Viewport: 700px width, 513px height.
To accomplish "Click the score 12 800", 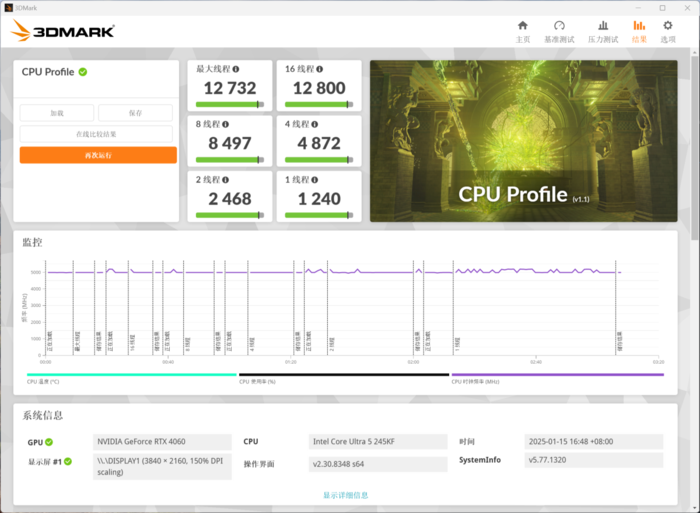I will (319, 88).
